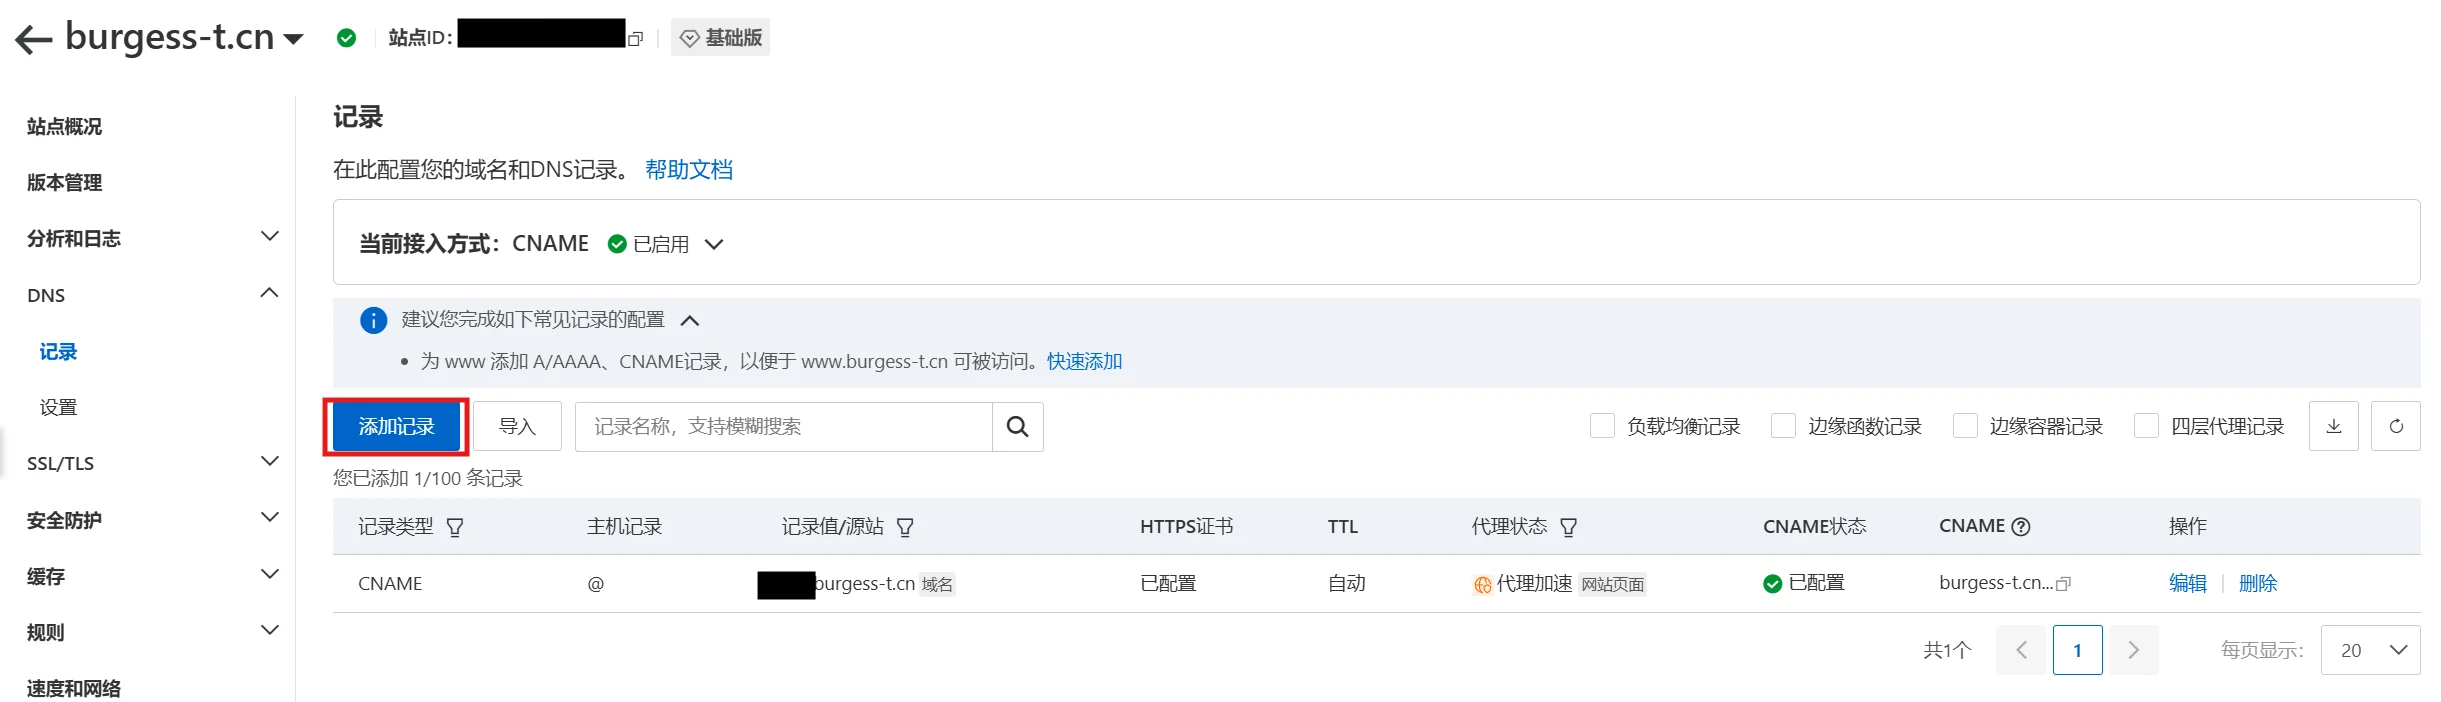
Task: Click the back arrow beside burgess-t.cn
Action: [33, 39]
